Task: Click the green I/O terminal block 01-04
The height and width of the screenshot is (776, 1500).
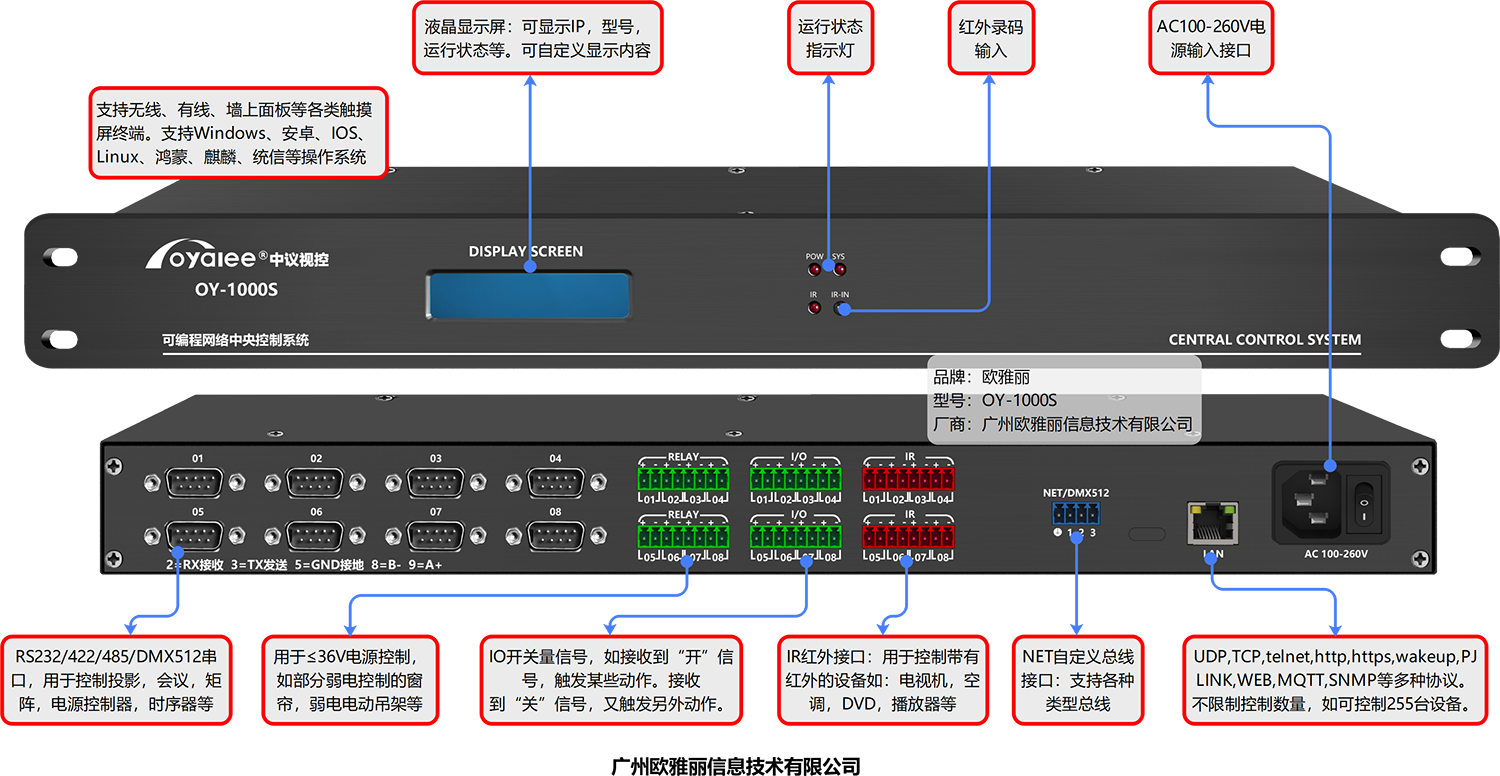Action: coord(797,477)
